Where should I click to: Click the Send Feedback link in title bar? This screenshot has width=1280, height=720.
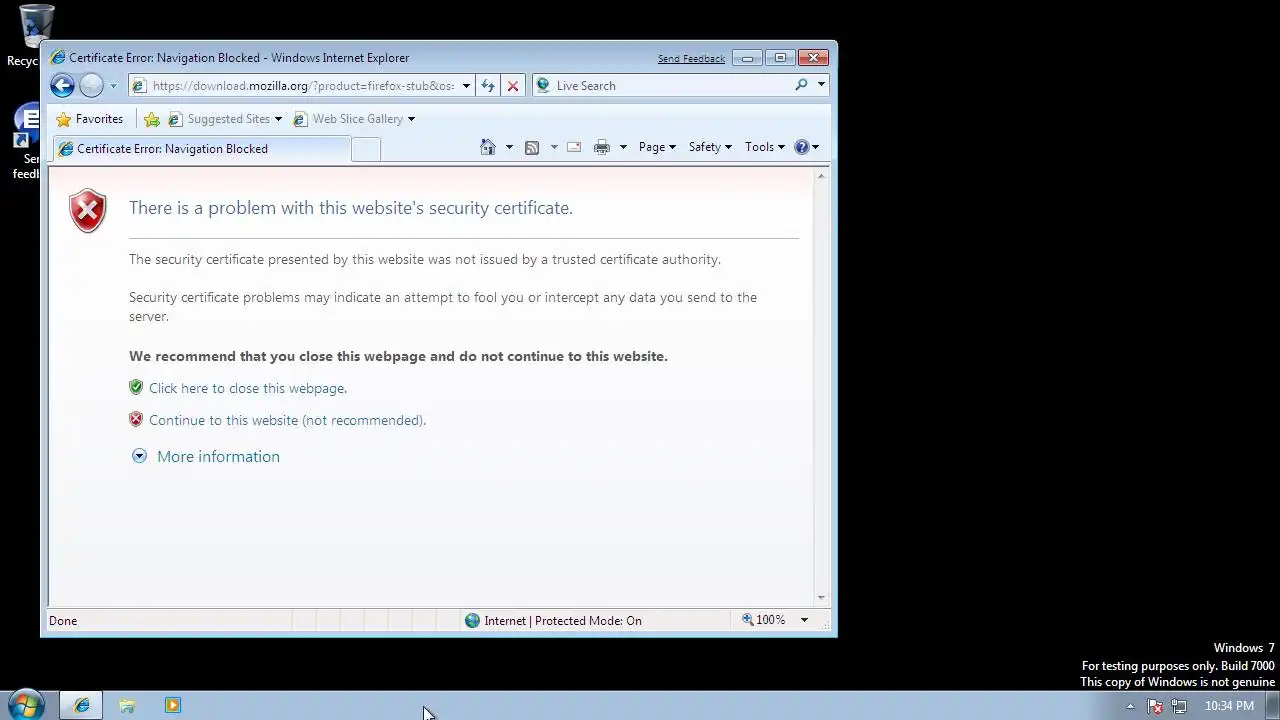click(691, 59)
